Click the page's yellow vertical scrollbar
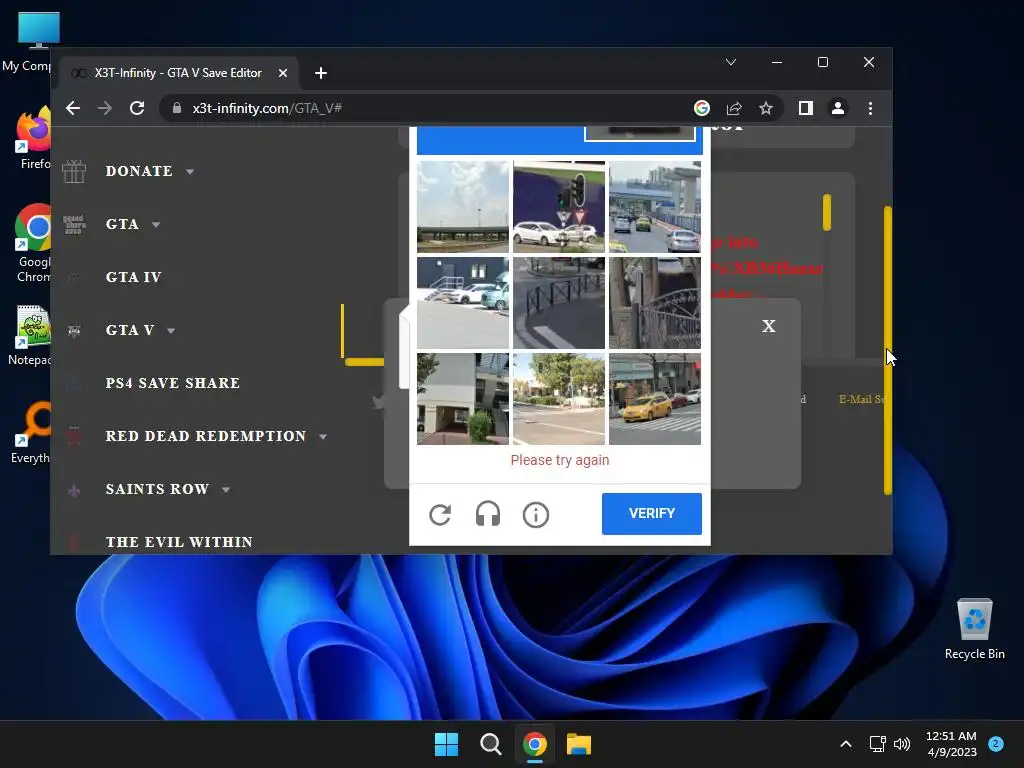The width and height of the screenshot is (1024, 768). pyautogui.click(x=888, y=350)
